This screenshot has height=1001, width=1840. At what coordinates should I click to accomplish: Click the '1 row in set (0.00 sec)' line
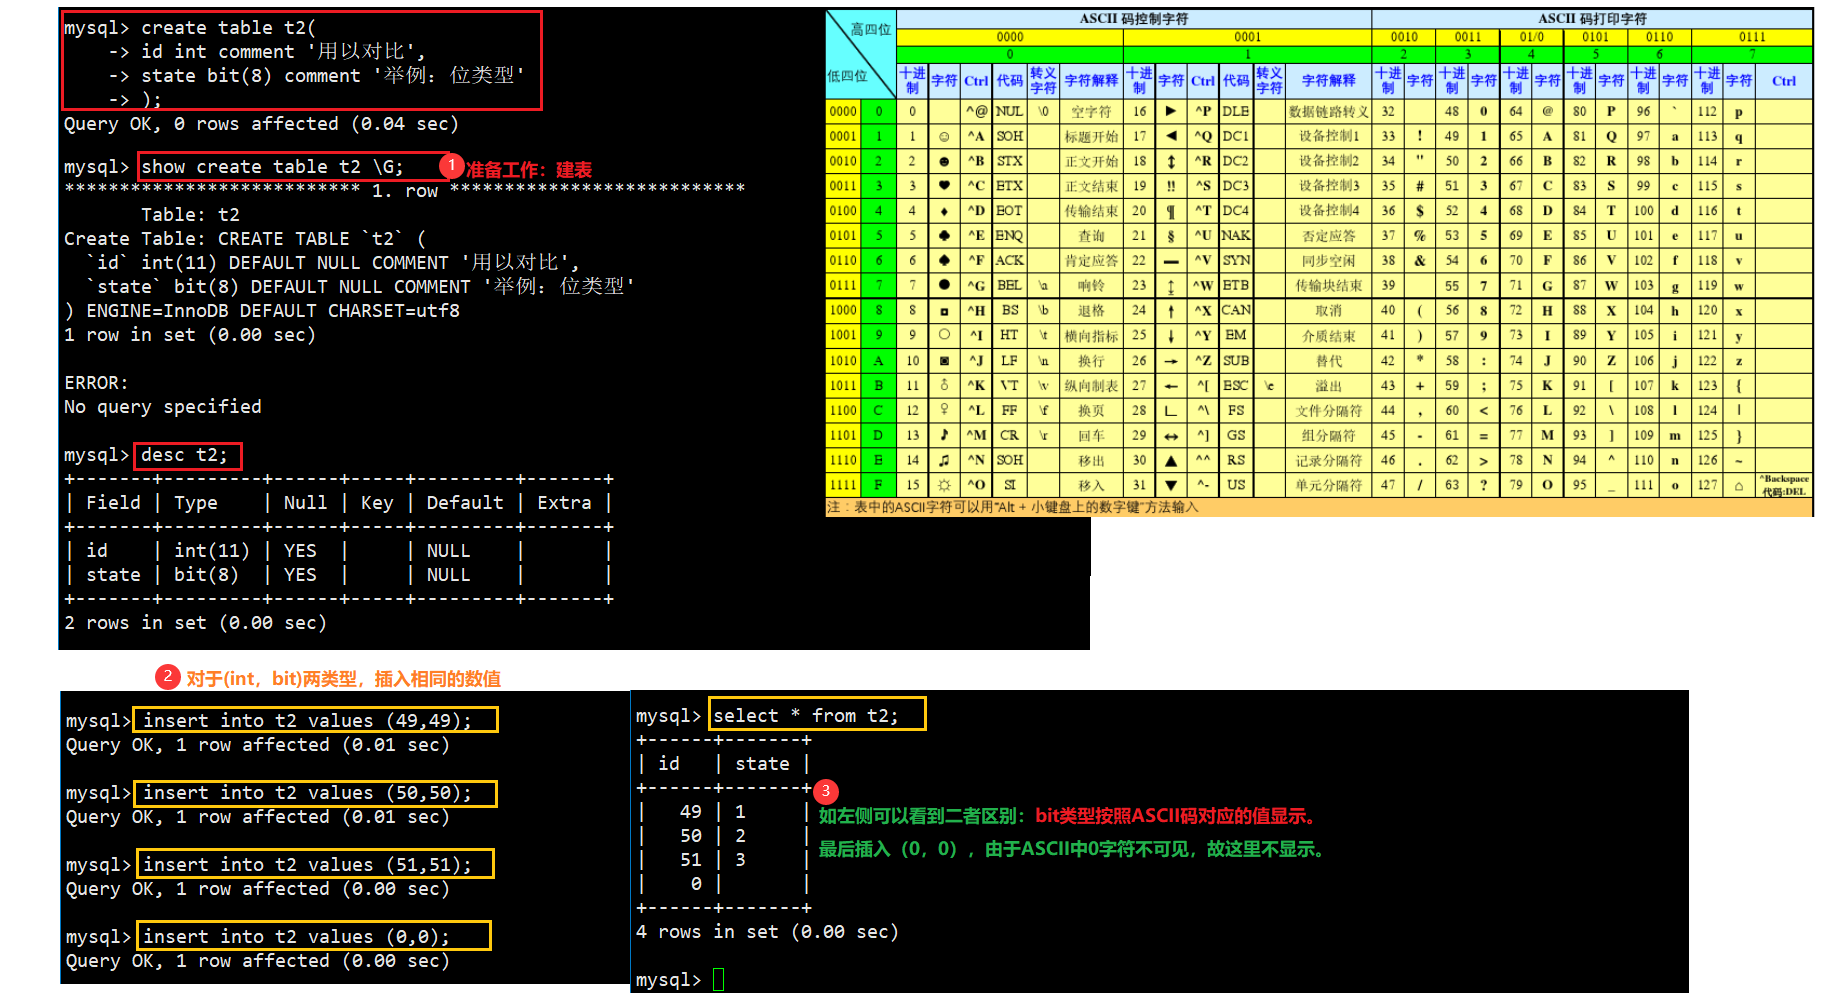(190, 335)
